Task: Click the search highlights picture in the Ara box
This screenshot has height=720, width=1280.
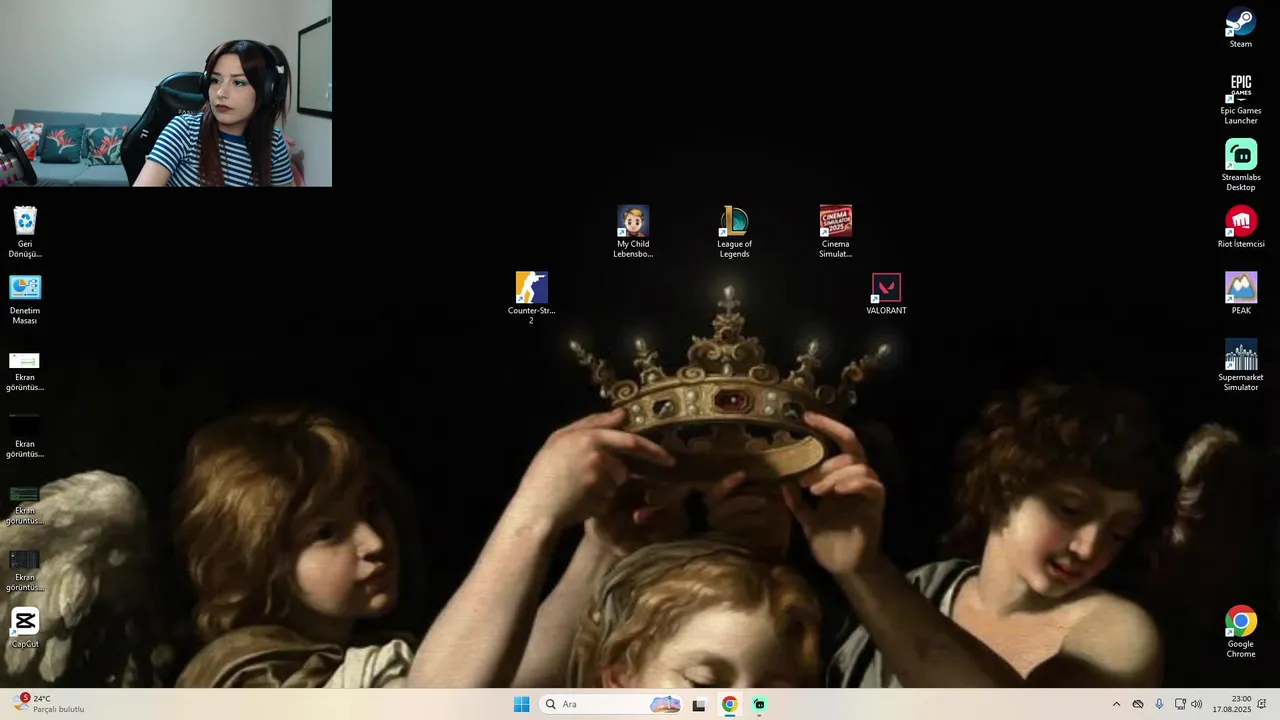Action: pos(665,704)
